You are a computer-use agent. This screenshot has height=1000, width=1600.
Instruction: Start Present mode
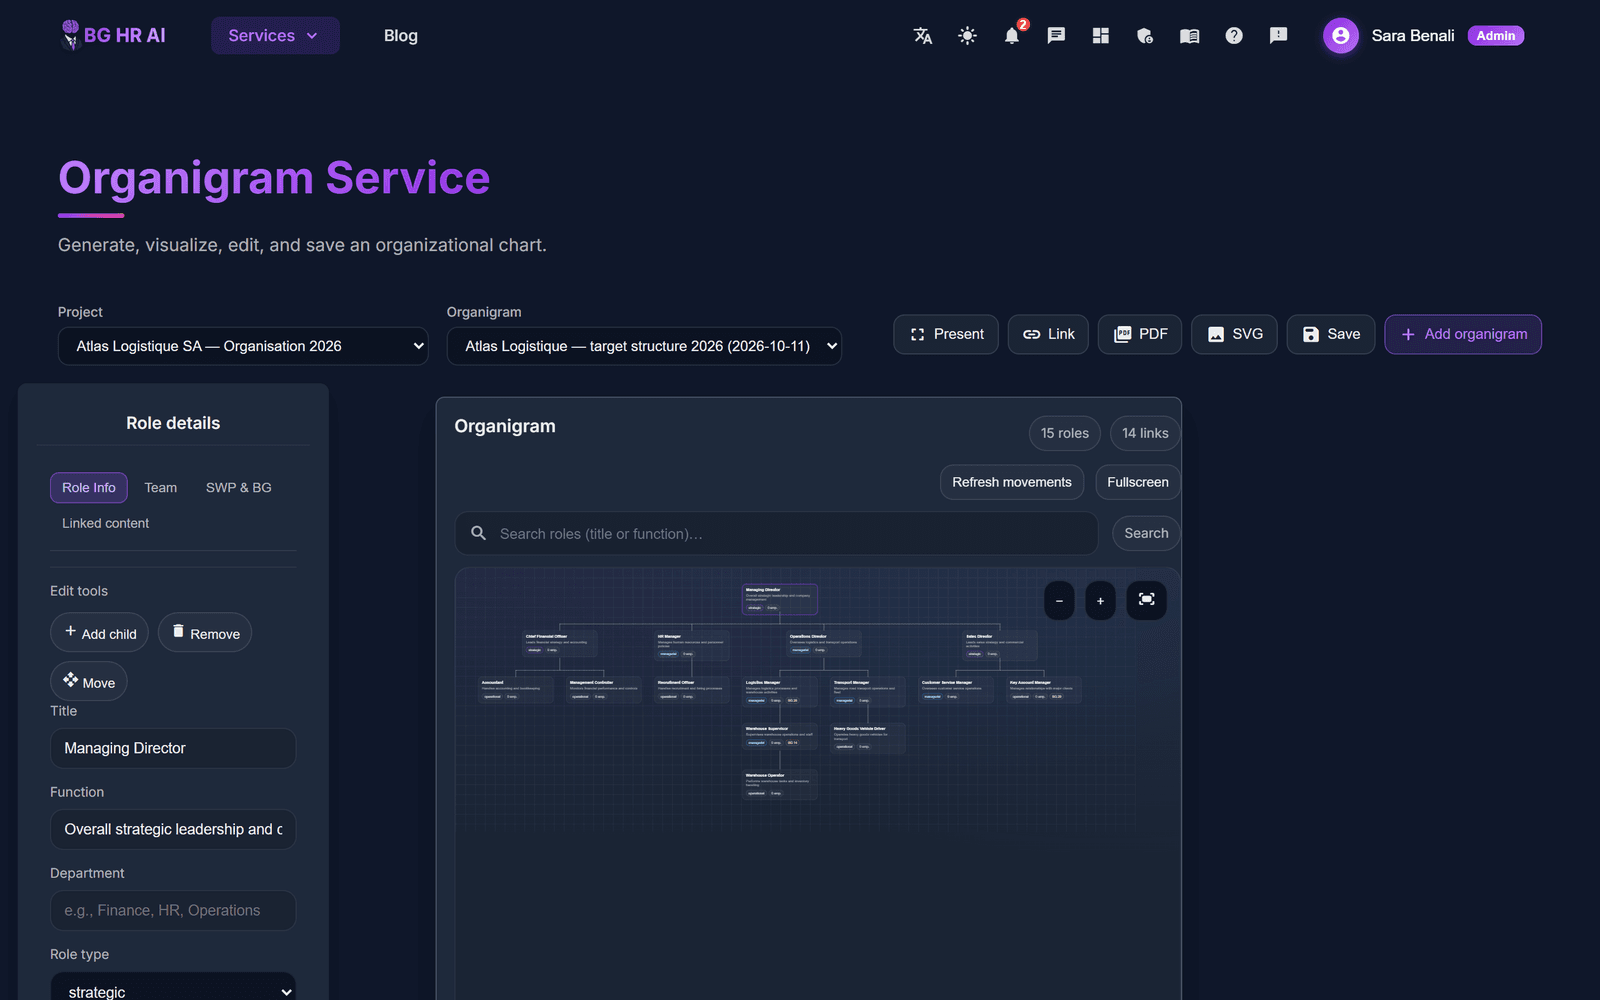click(x=946, y=334)
